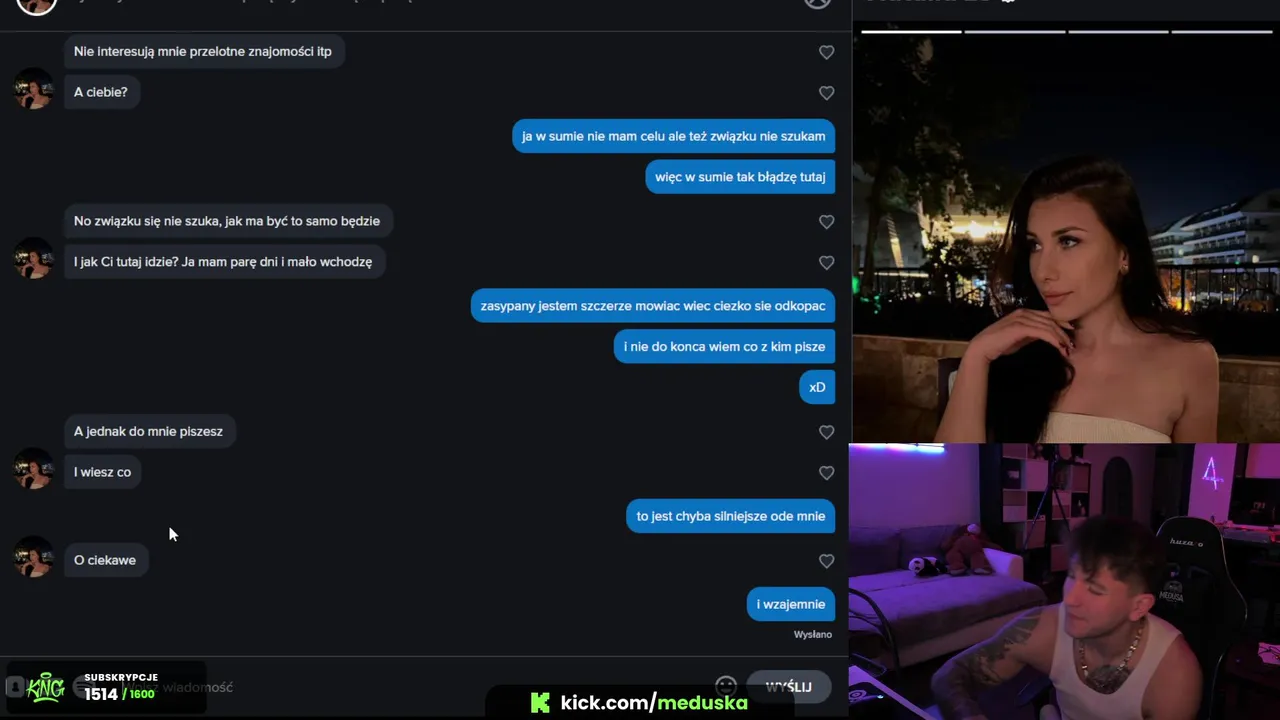
Task: Open sender avatar next to "A ciebie?"
Action: [x=34, y=89]
